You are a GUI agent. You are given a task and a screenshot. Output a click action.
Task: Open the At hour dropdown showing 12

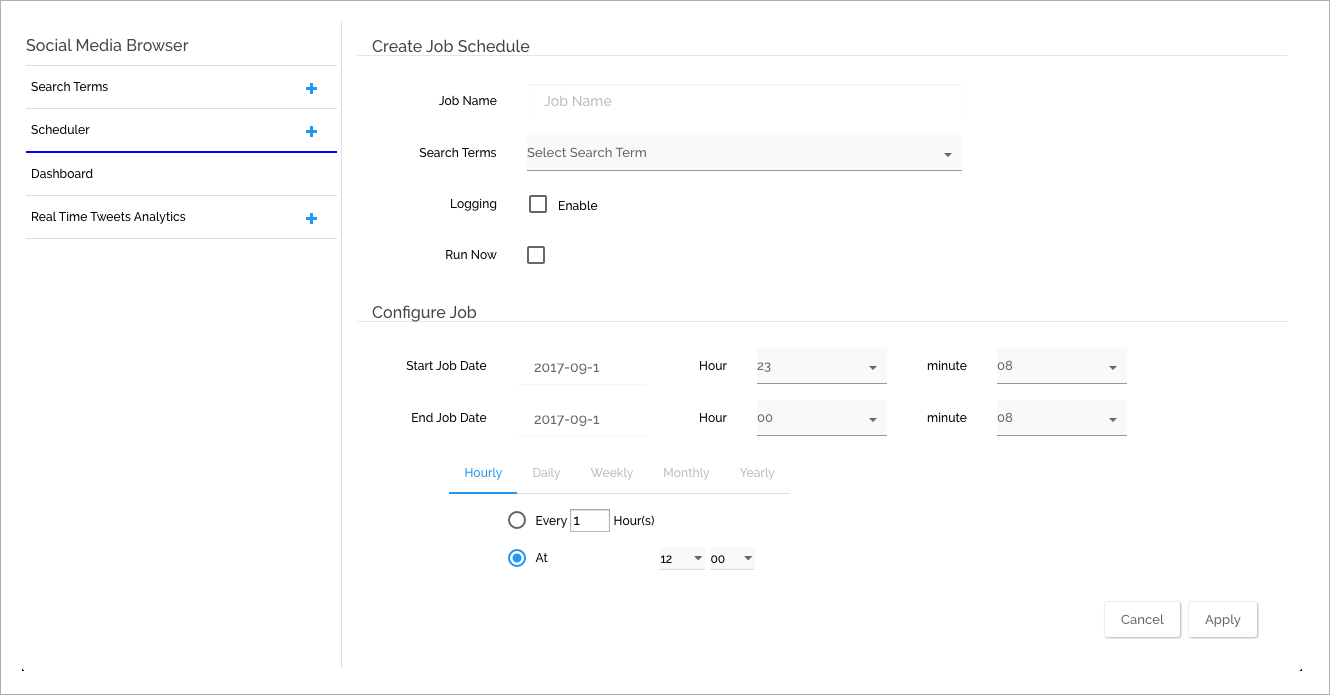coord(682,559)
